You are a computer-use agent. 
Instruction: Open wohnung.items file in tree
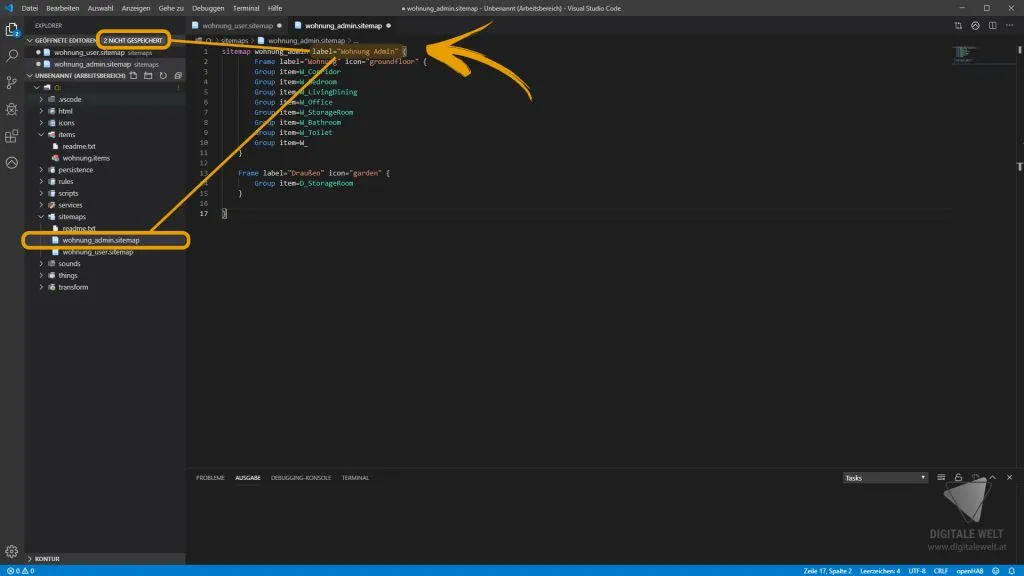[86, 158]
